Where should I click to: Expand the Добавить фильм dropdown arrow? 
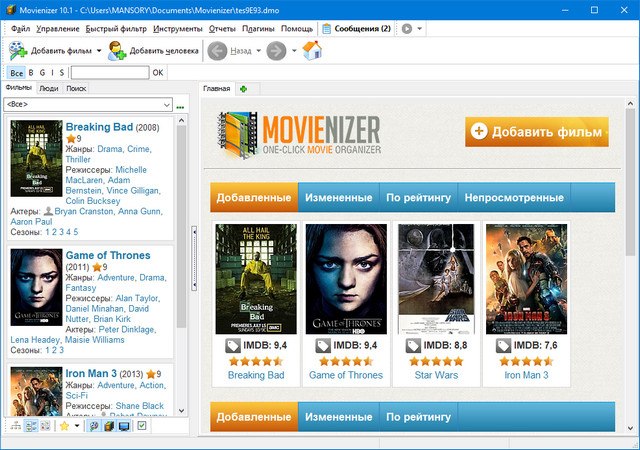(x=99, y=49)
